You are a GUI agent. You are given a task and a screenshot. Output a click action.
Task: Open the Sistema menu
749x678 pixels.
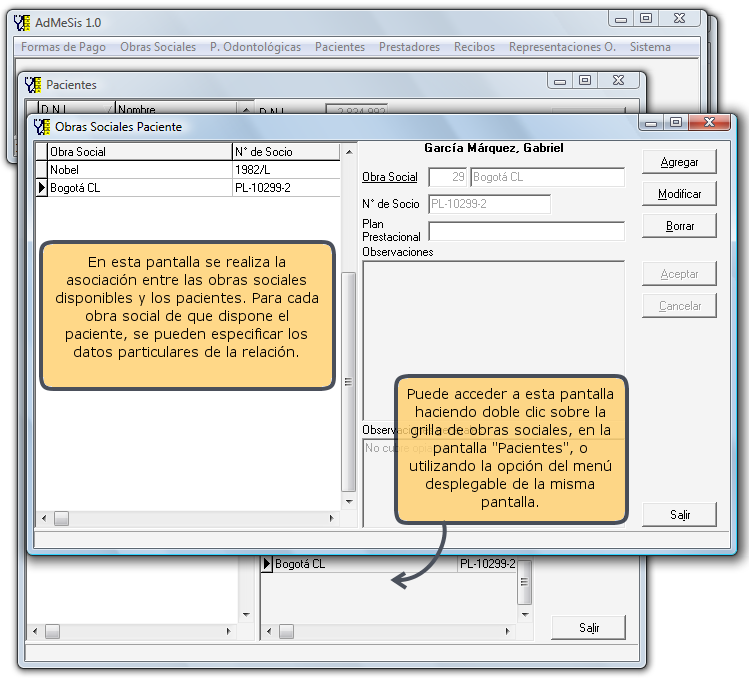[650, 47]
